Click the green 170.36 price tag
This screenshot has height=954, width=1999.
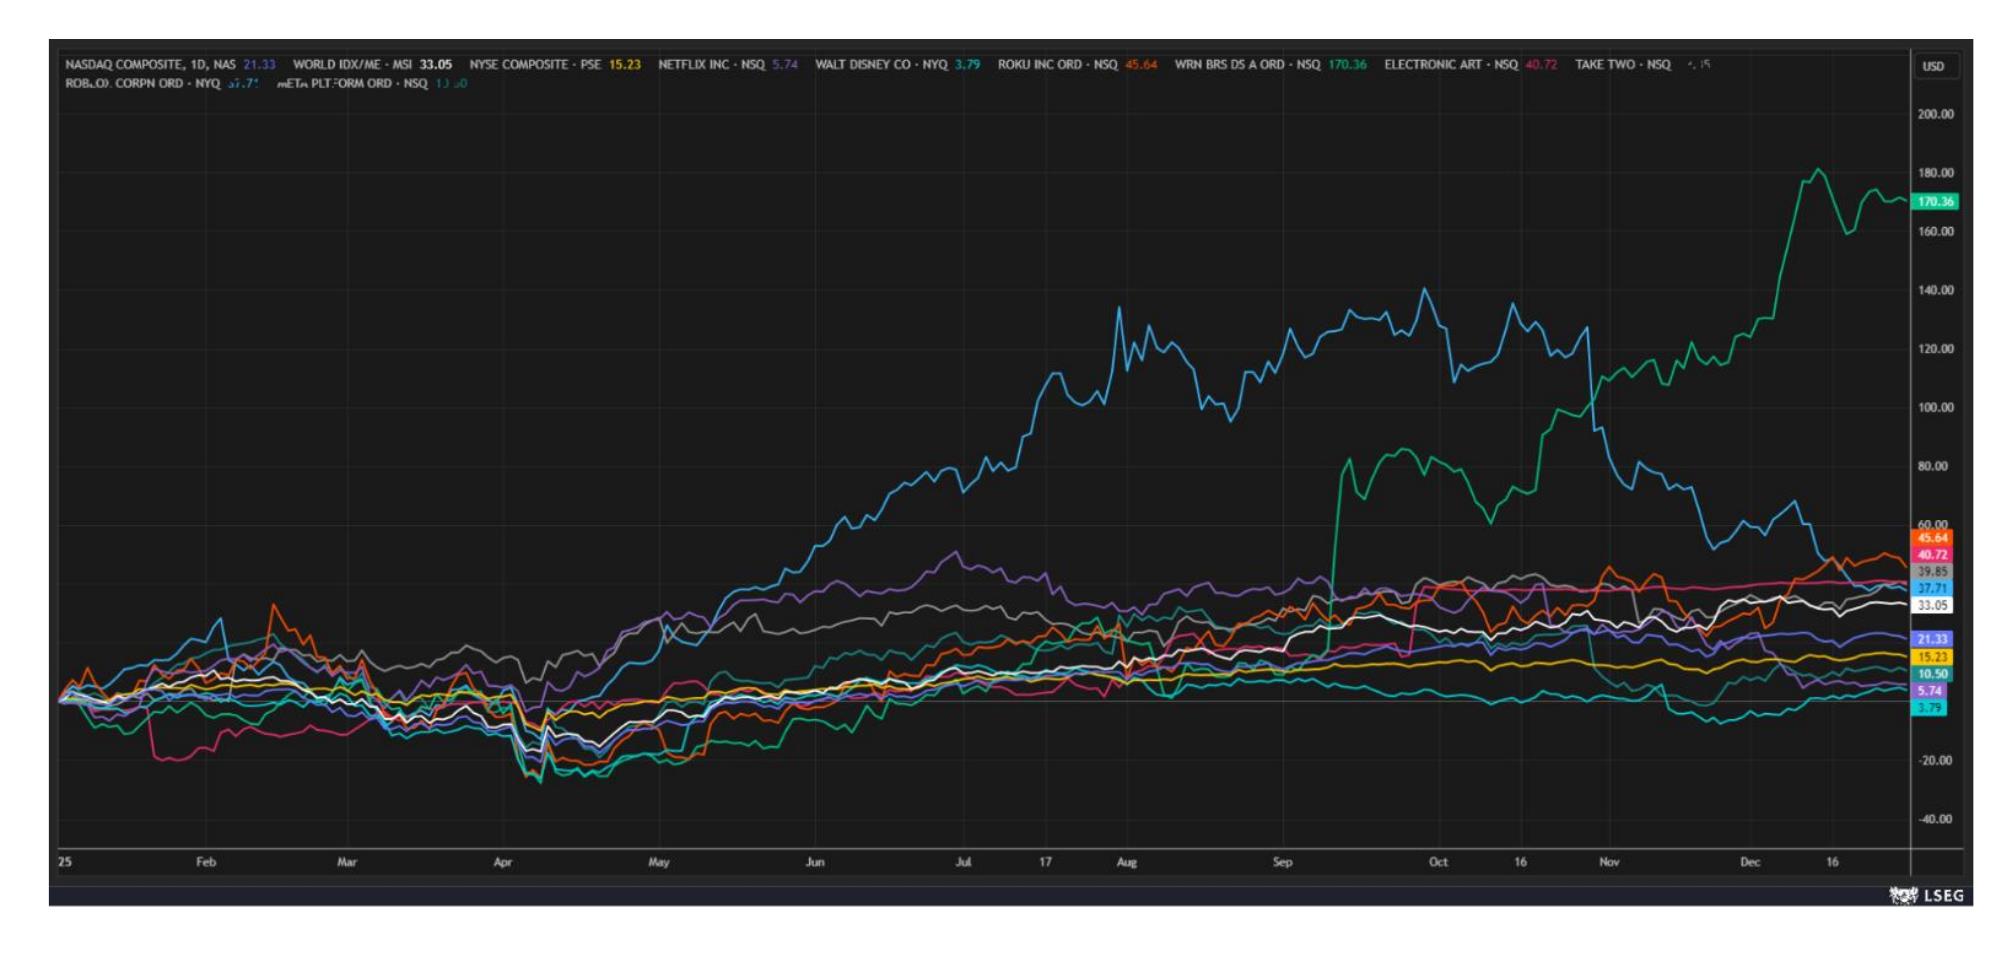[1935, 201]
